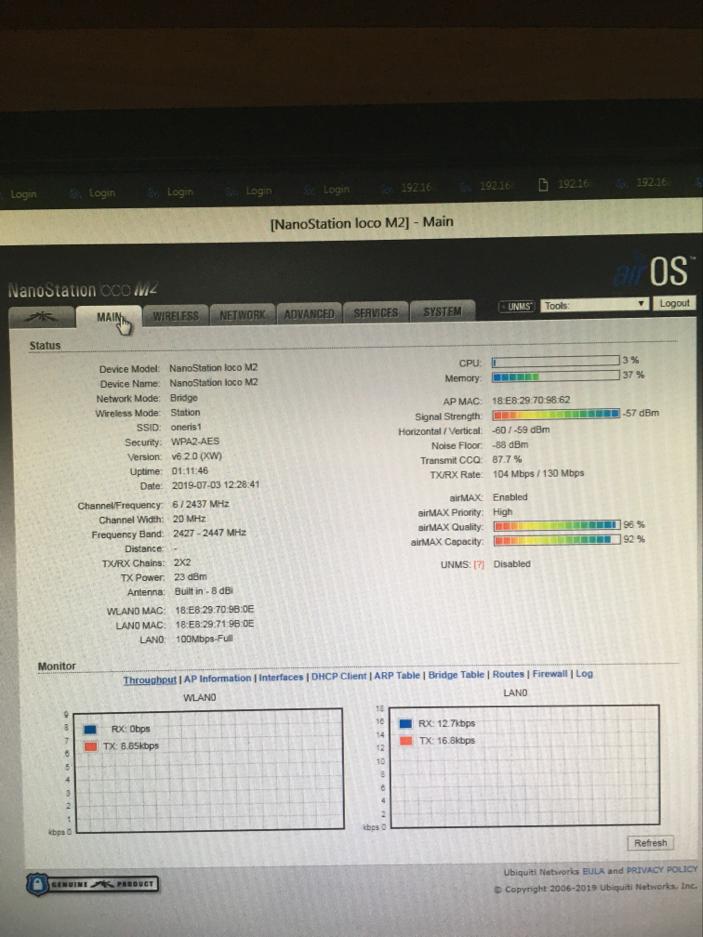Open the Bridge Table link
Screen dimensions: 703x937
click(x=456, y=675)
